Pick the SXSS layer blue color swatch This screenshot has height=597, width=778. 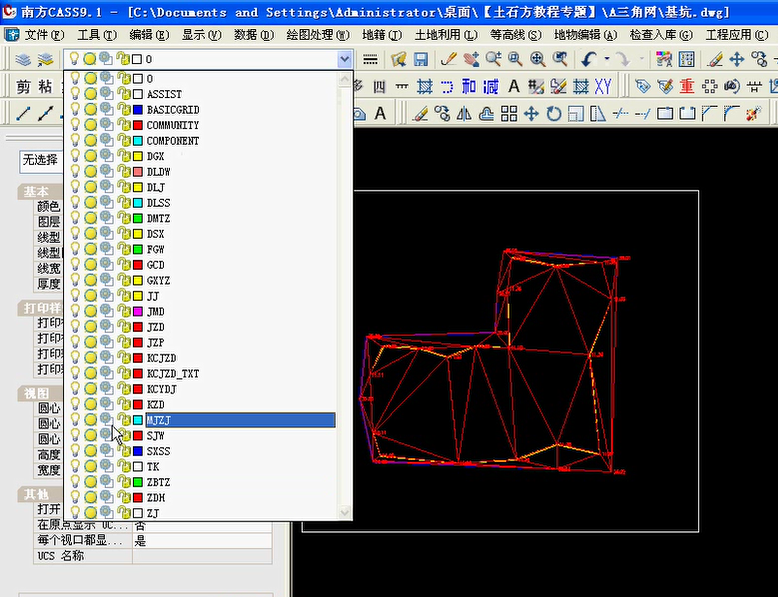[x=138, y=451]
